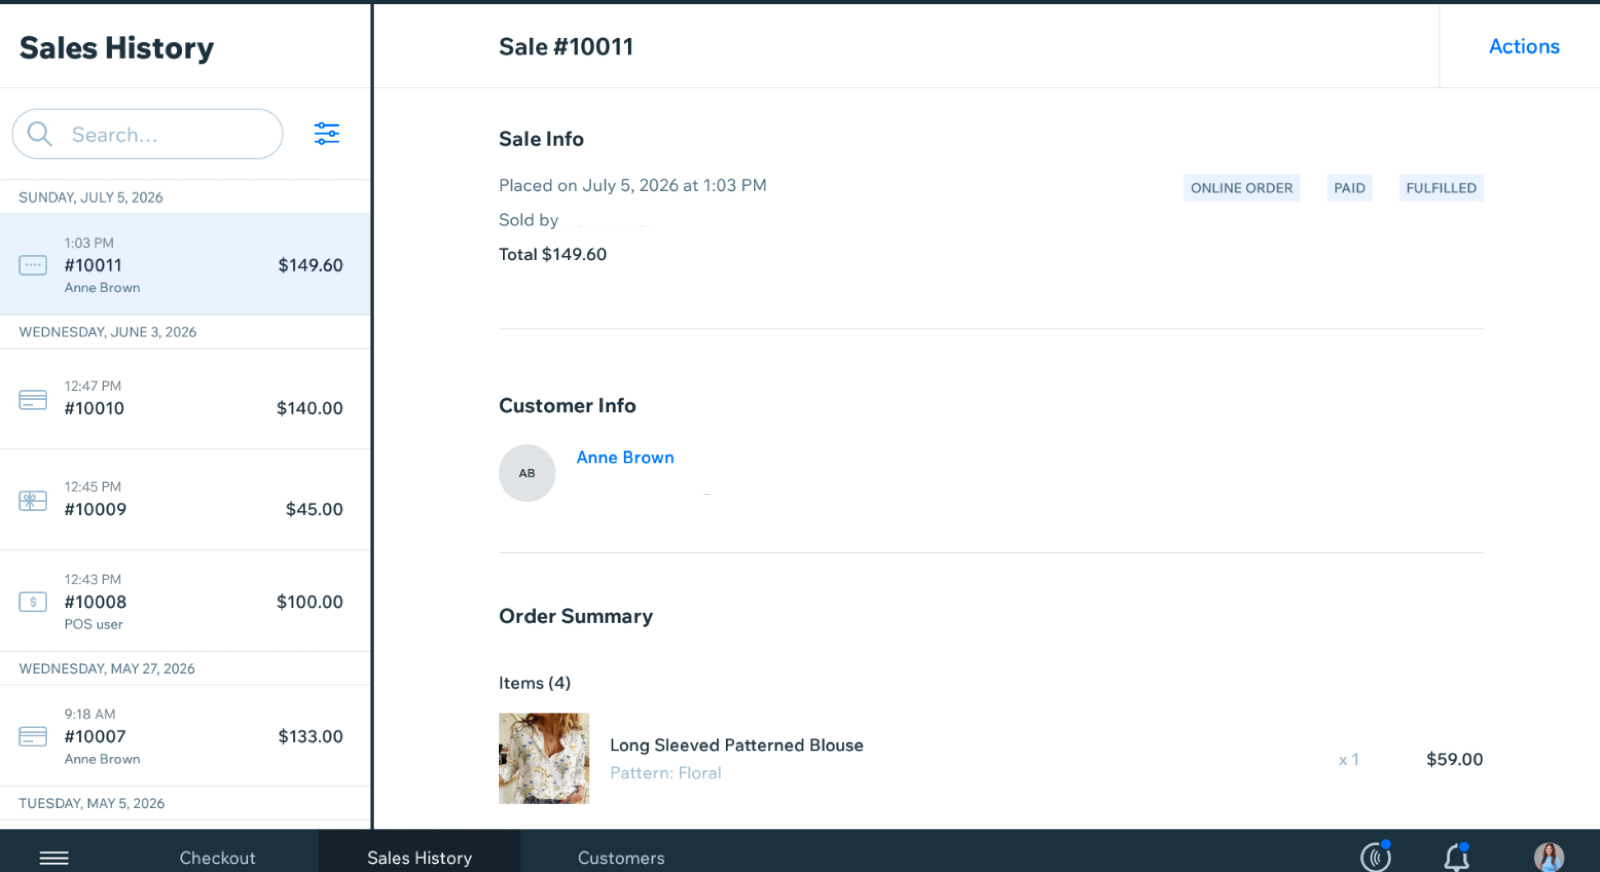Click the Sale #10011 page title
This screenshot has height=872, width=1600.
click(x=566, y=47)
